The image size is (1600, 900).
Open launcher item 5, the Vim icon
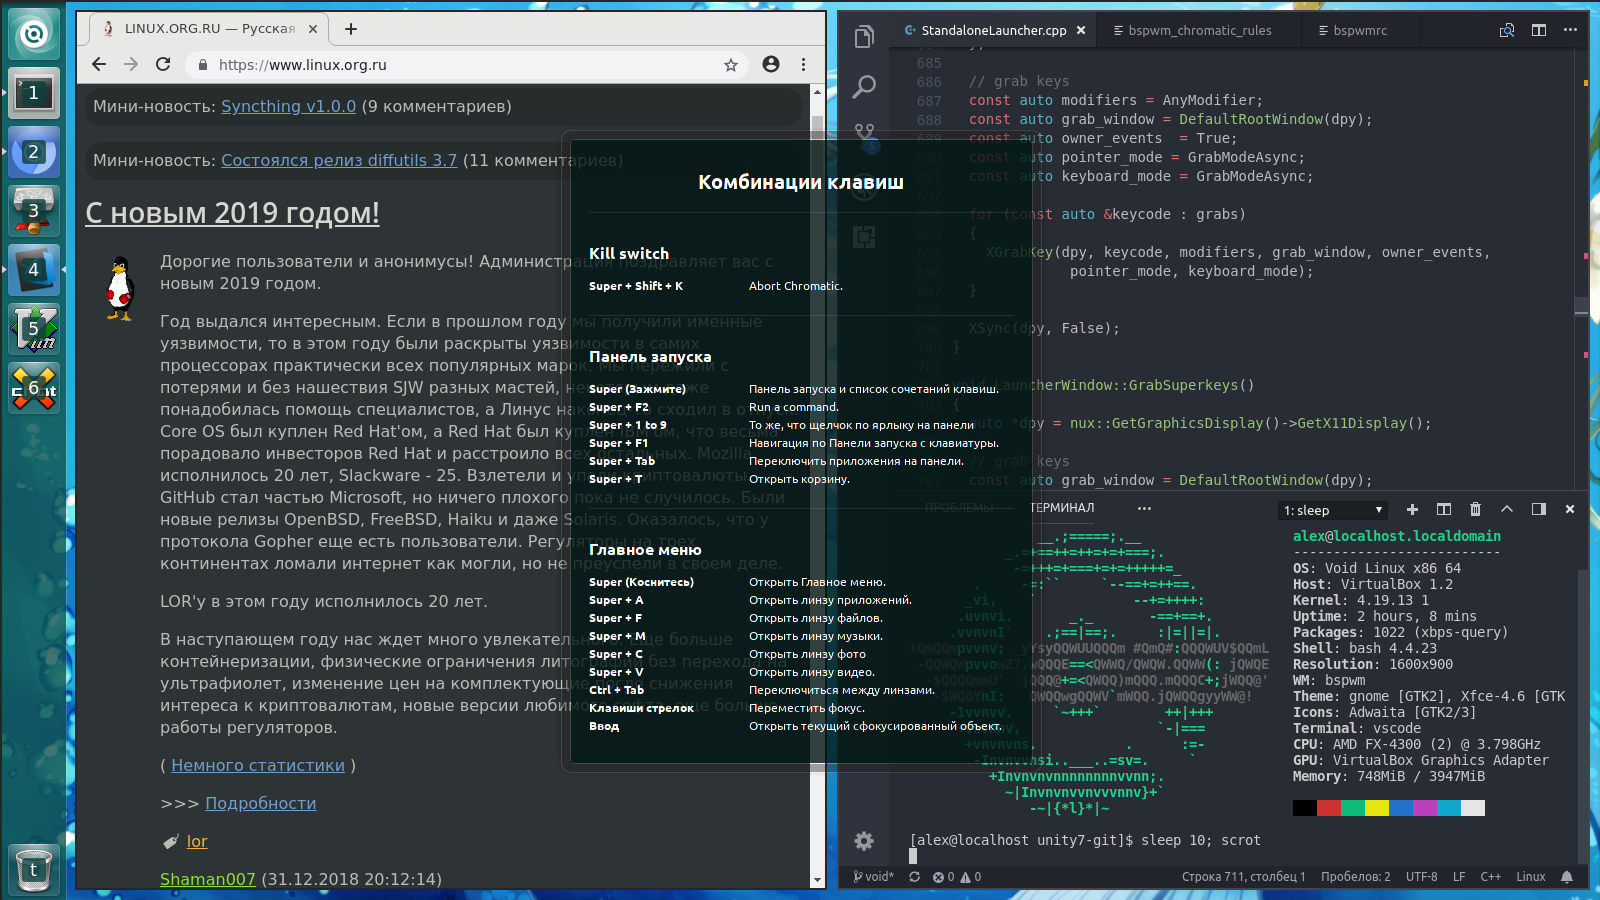(34, 329)
